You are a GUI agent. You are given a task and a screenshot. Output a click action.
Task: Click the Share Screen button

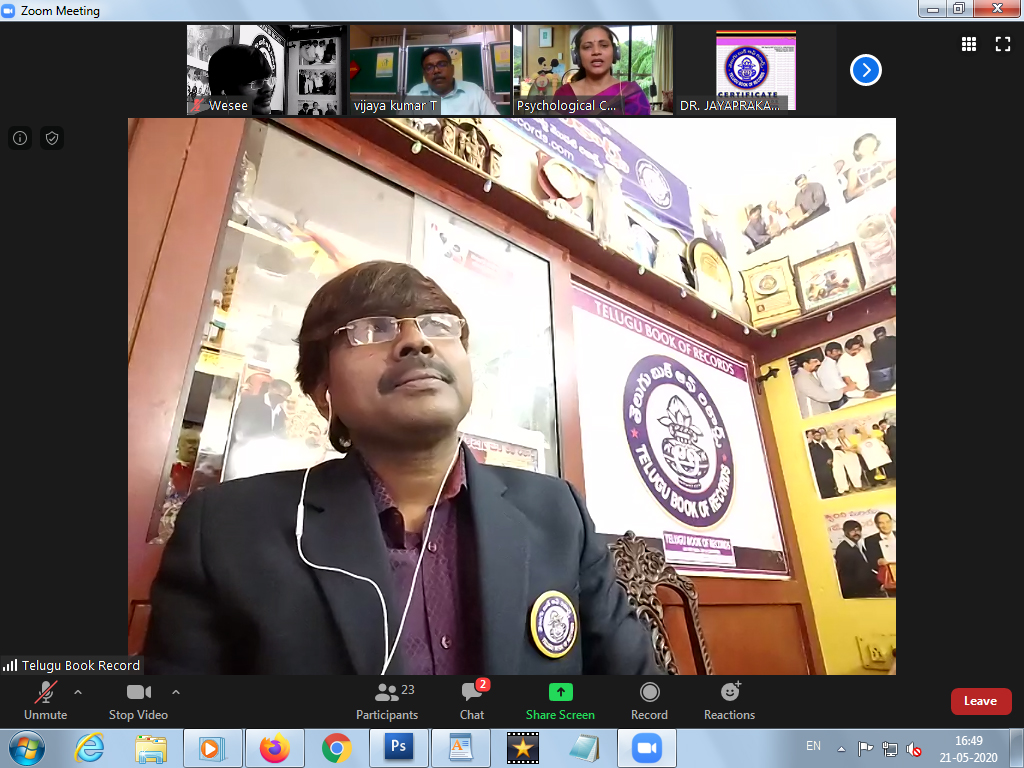pyautogui.click(x=560, y=700)
